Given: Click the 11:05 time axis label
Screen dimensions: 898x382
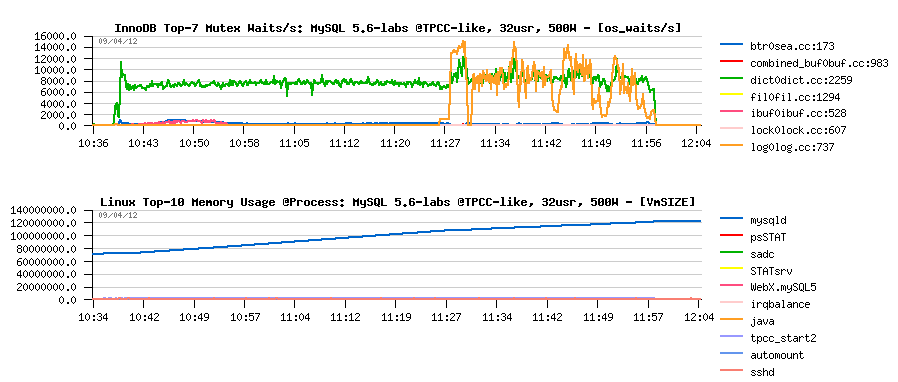Looking at the screenshot, I should (x=294, y=142).
